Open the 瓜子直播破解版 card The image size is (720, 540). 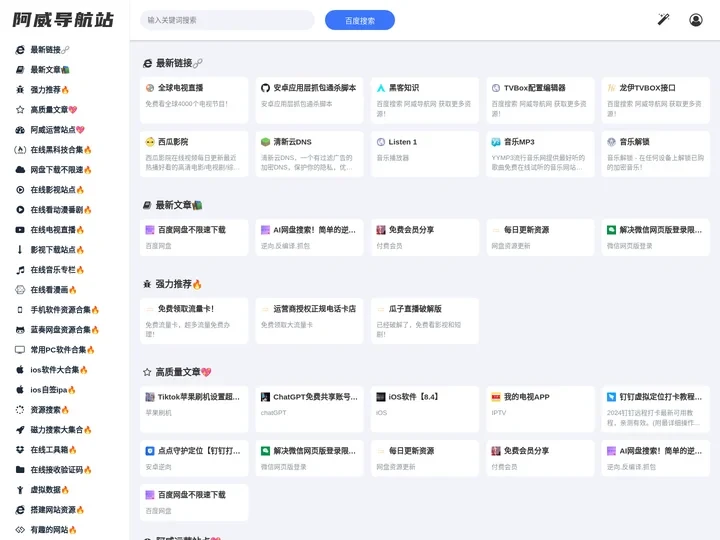click(x=425, y=321)
